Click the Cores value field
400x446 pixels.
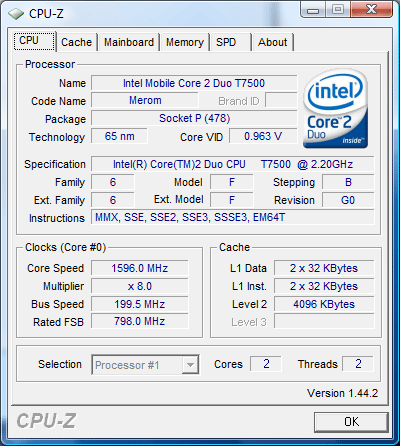pyautogui.click(x=266, y=364)
